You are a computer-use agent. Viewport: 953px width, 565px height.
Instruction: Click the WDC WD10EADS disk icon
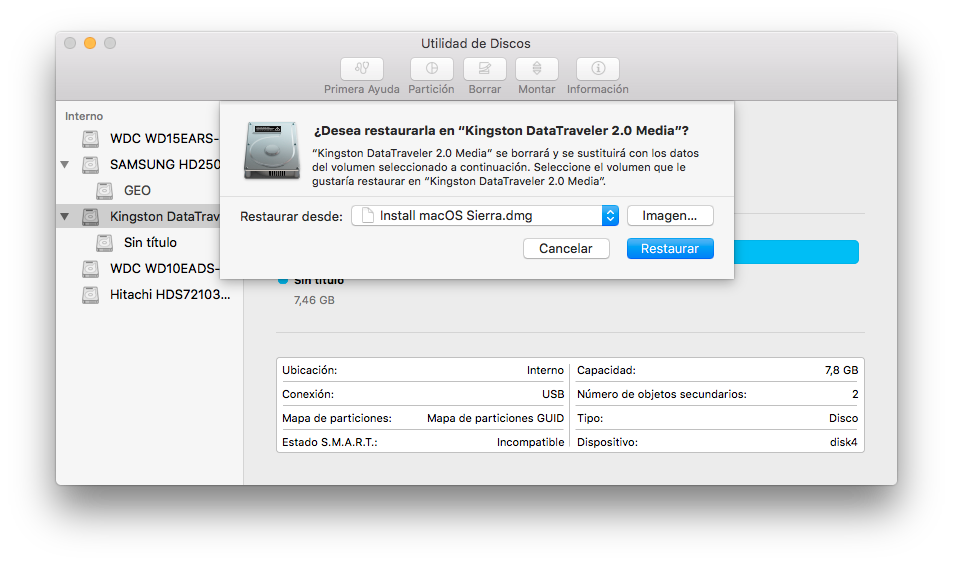tap(91, 269)
